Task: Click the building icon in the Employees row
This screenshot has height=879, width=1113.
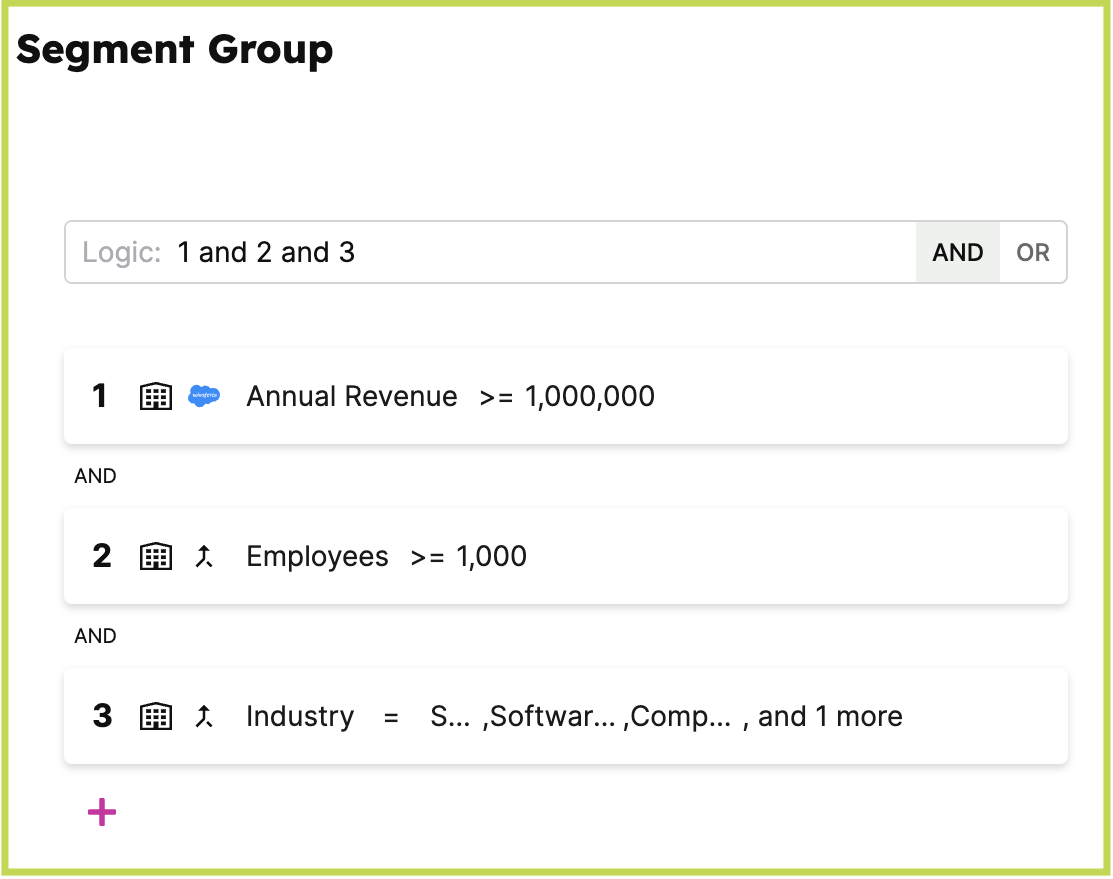Action: point(155,557)
